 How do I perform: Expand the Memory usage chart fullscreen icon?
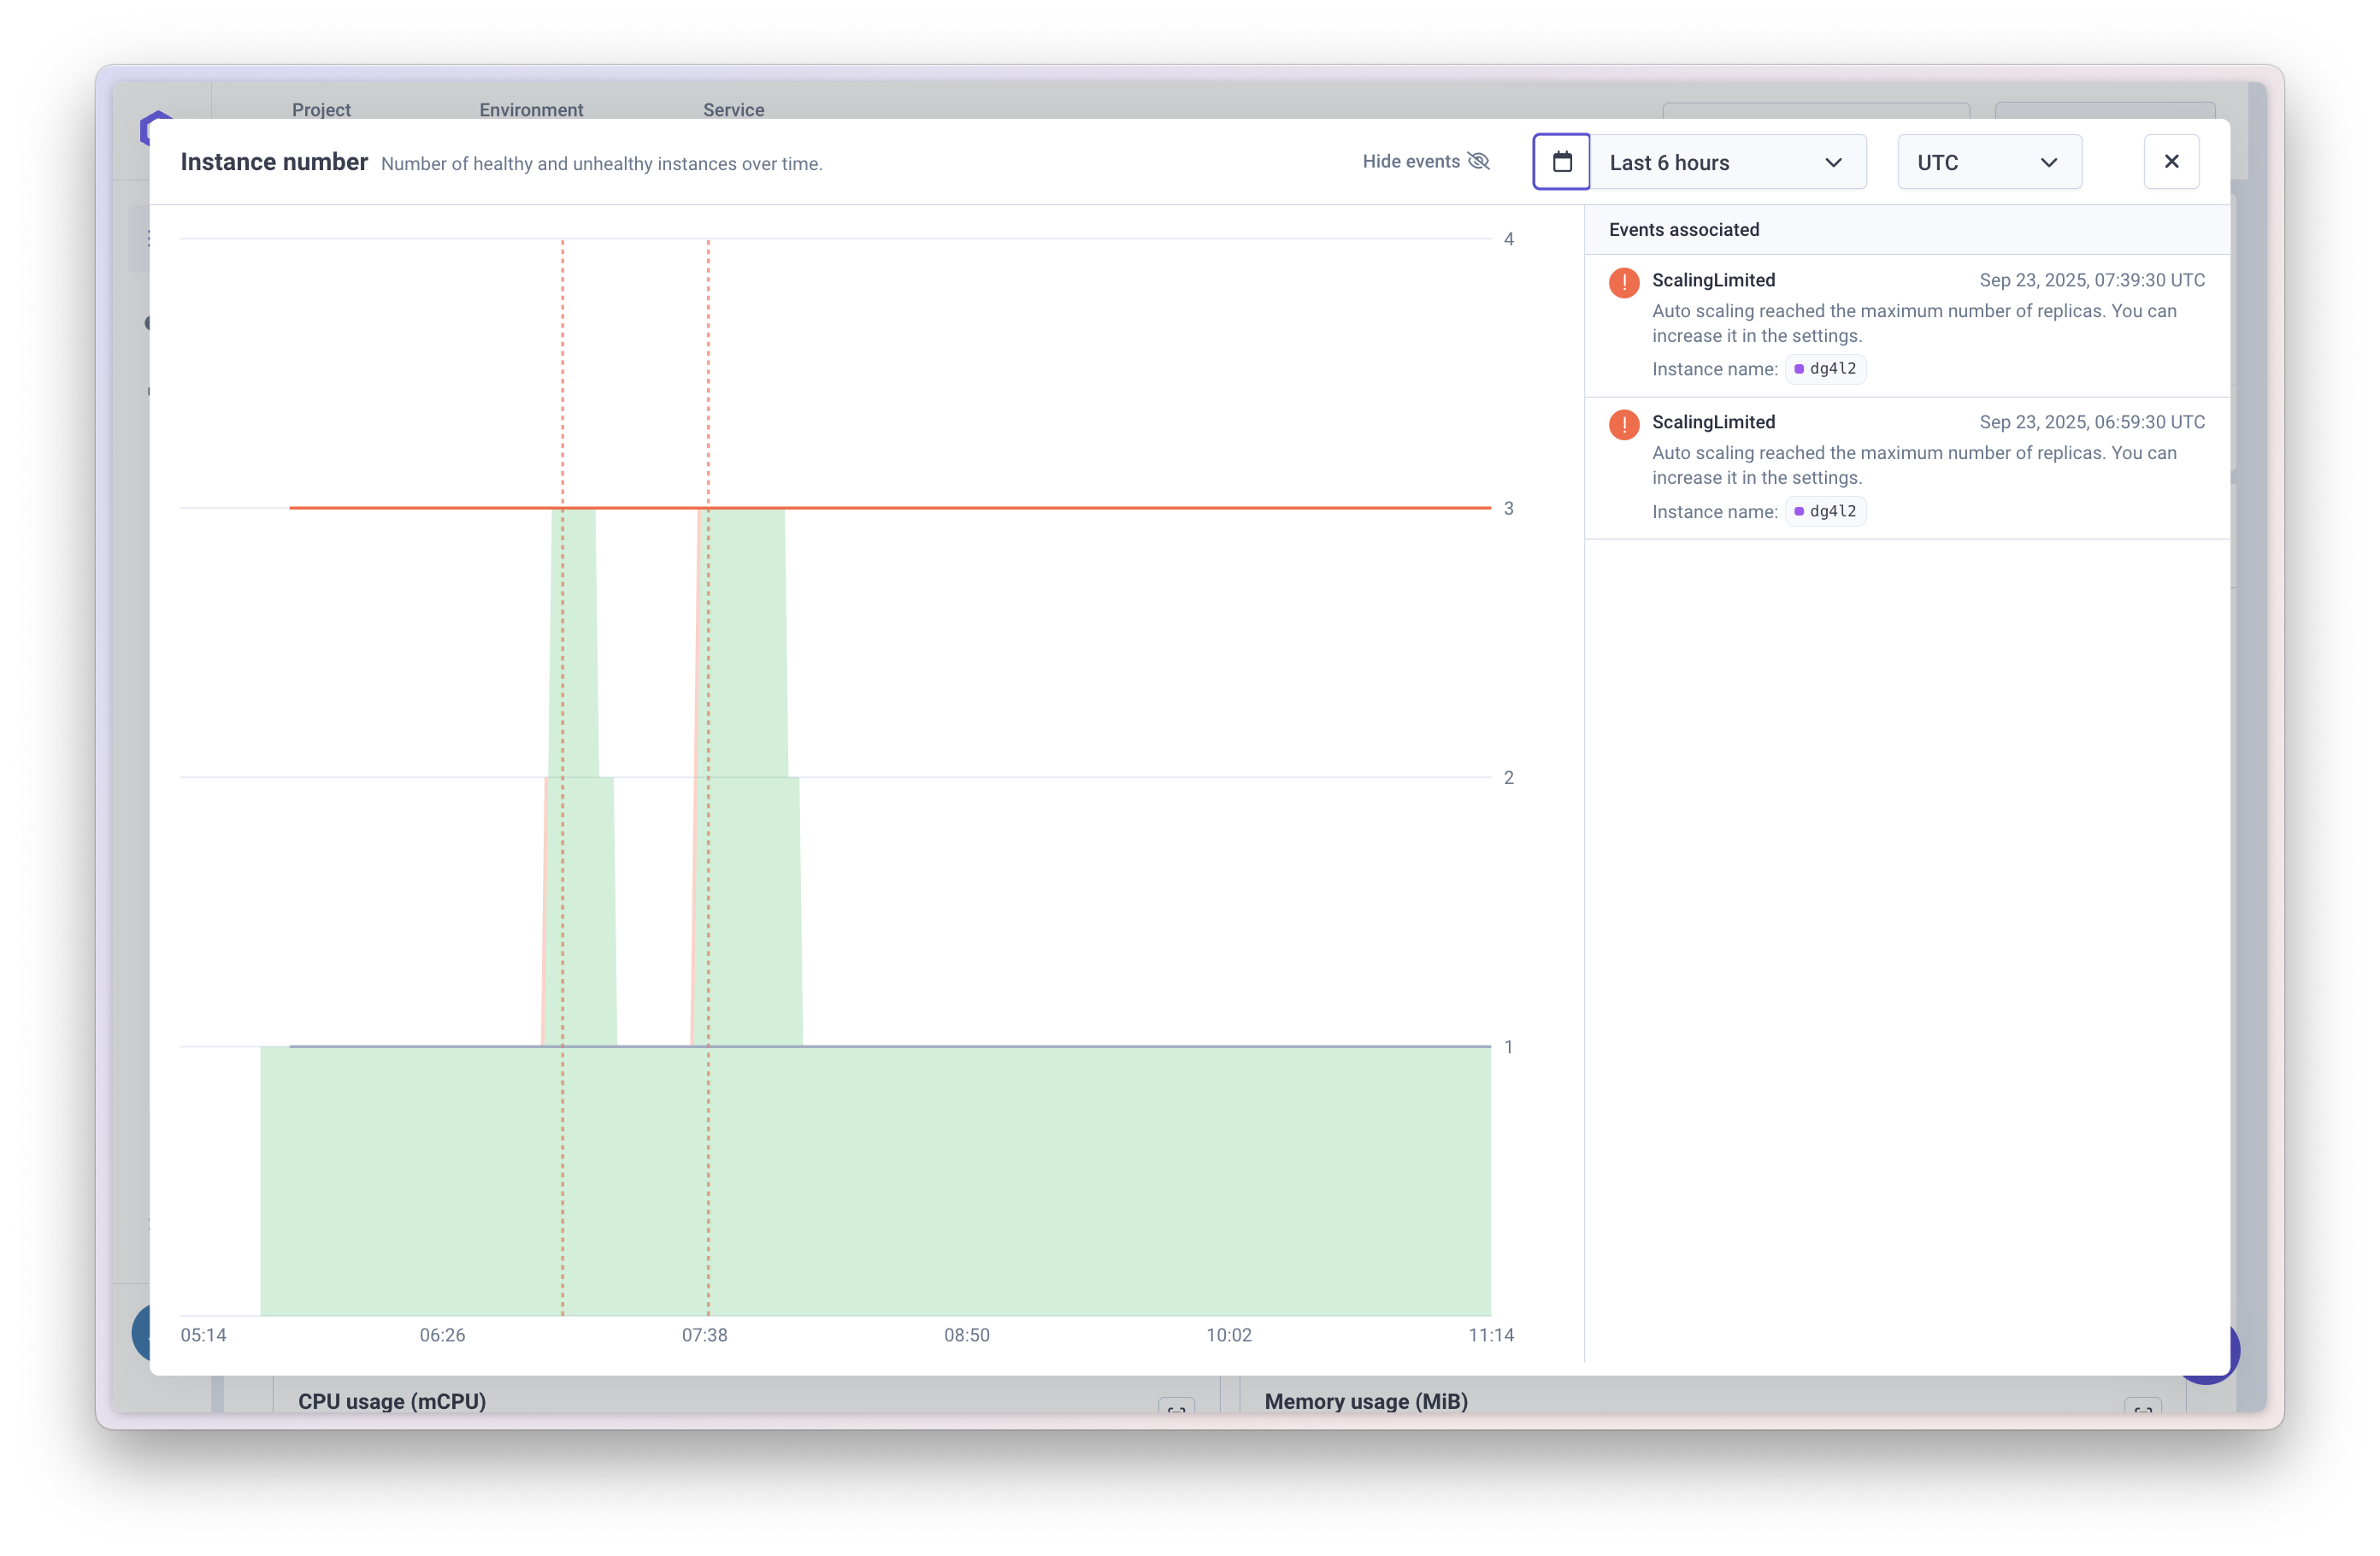pyautogui.click(x=2142, y=1408)
